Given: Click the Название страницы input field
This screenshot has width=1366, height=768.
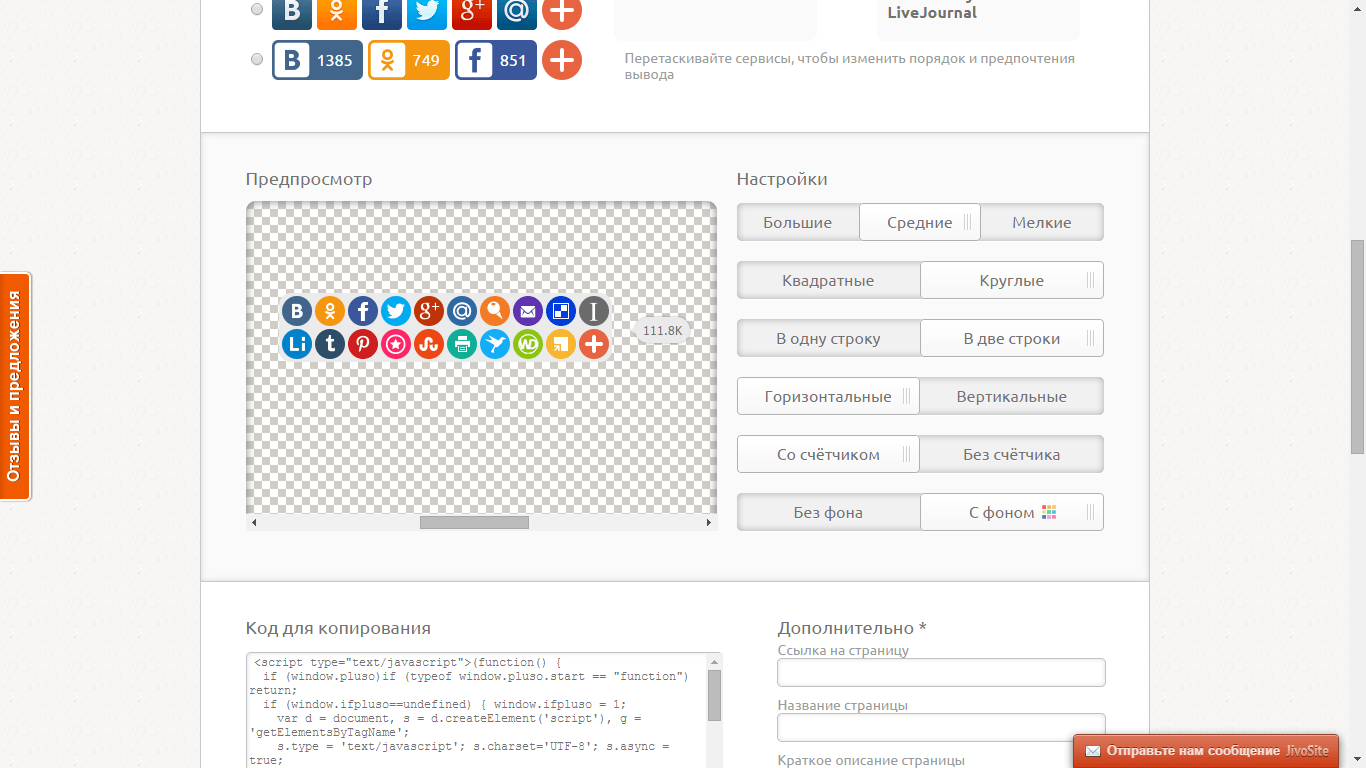Looking at the screenshot, I should (x=941, y=727).
